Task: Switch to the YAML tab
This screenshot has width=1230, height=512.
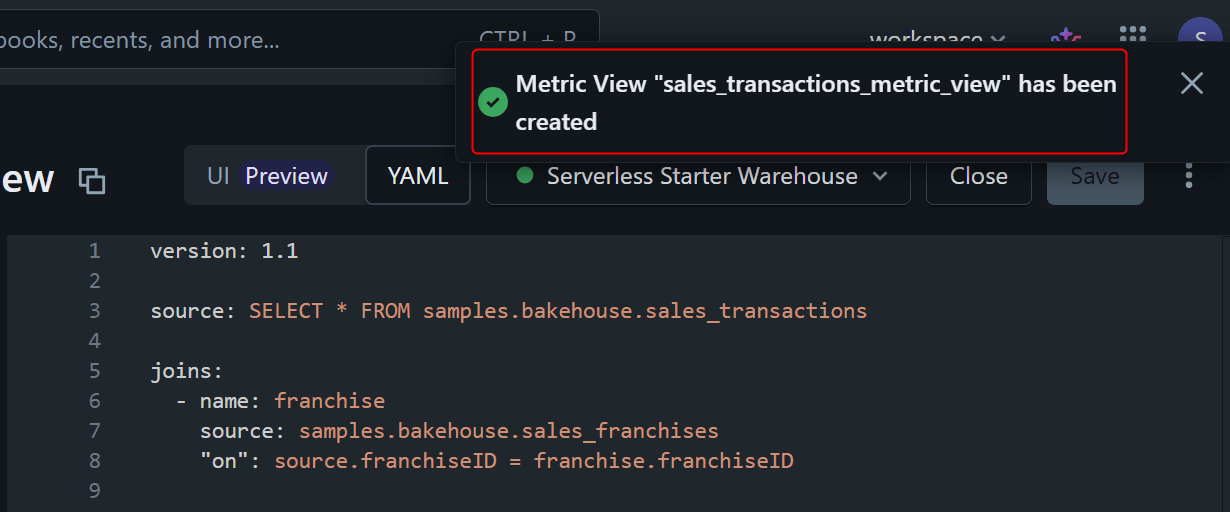Action: [418, 176]
